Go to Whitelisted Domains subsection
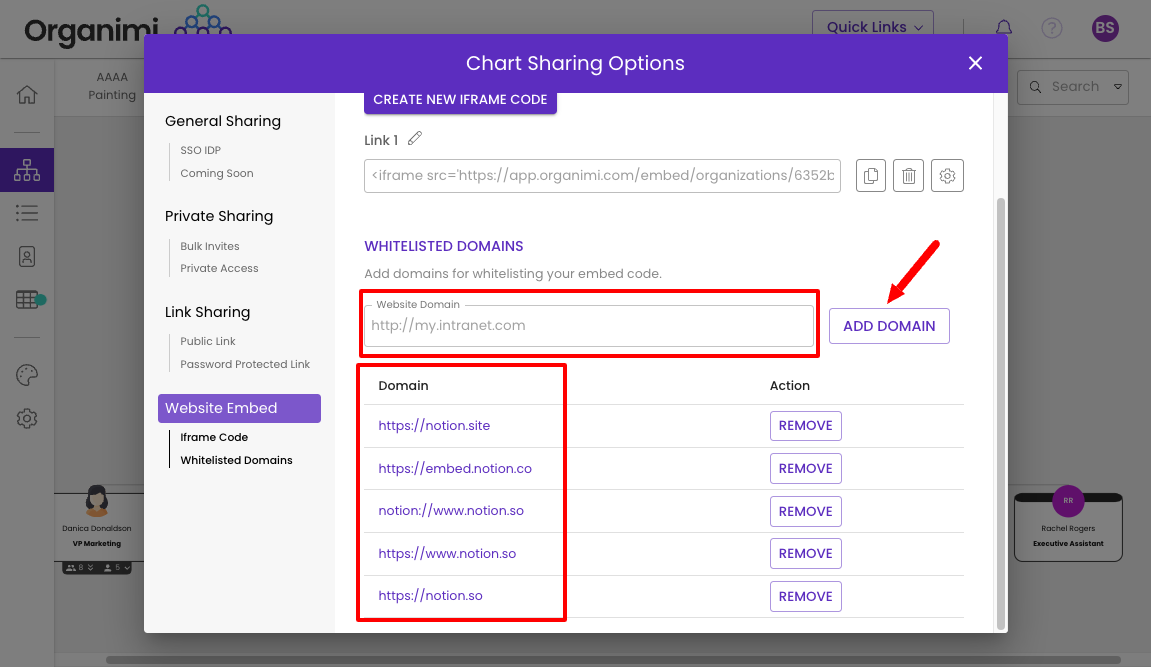The width and height of the screenshot is (1151, 667). click(x=236, y=460)
